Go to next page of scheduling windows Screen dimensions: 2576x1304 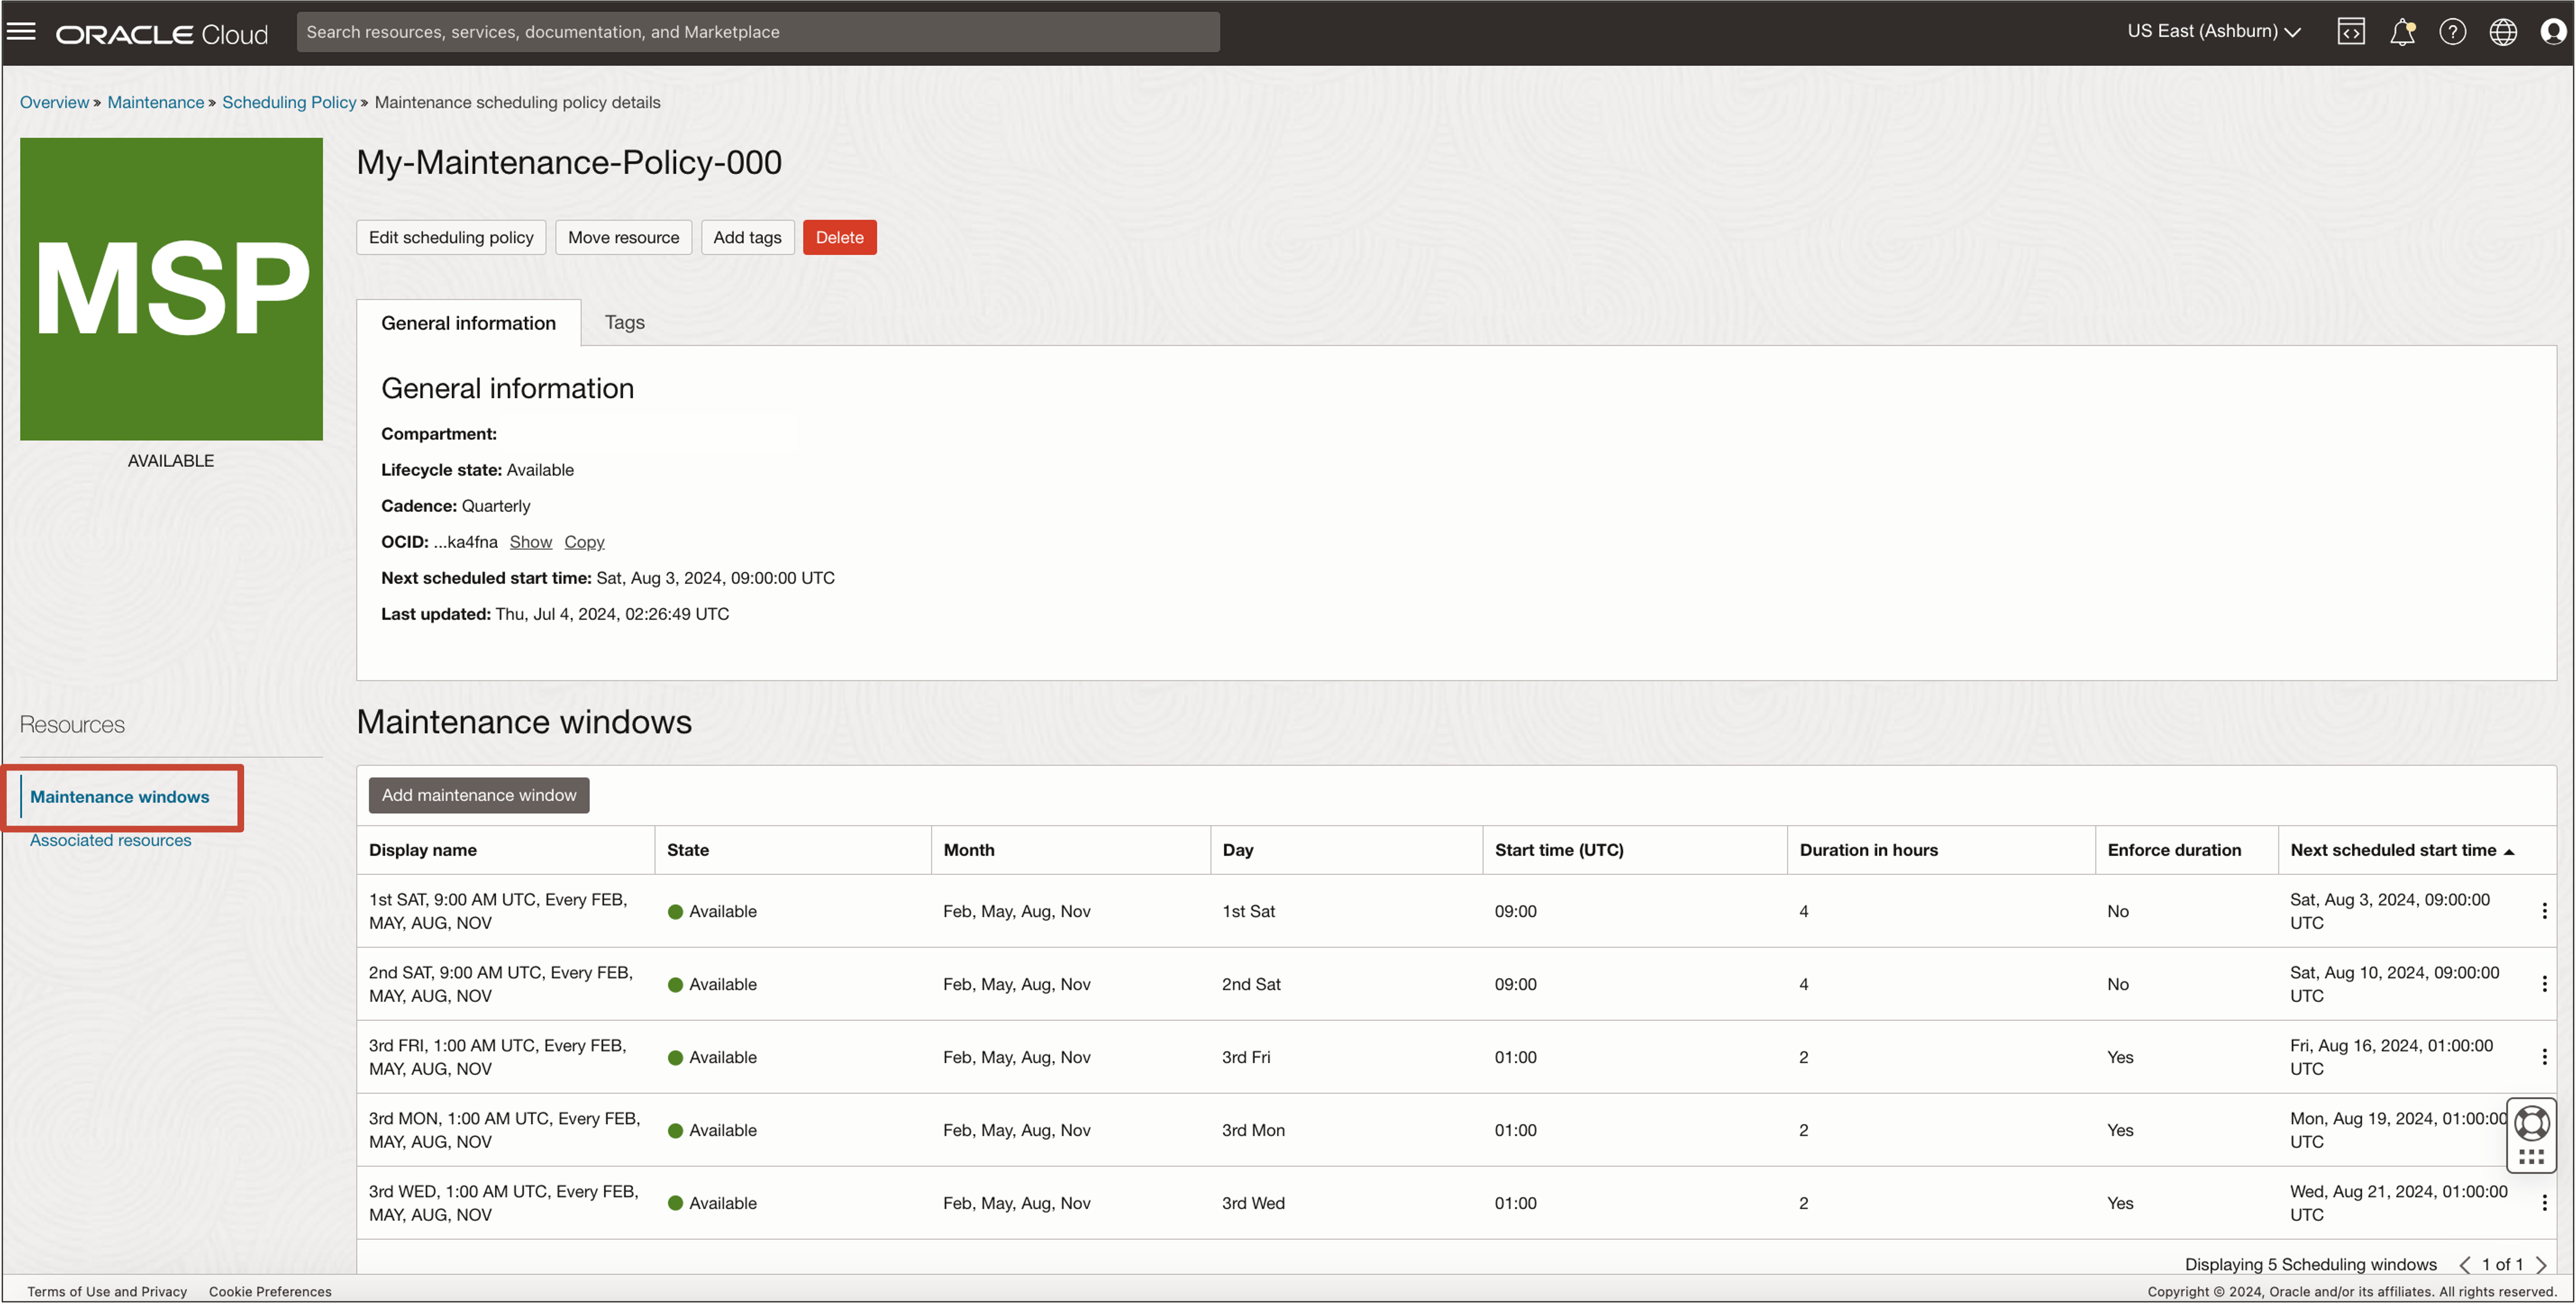pos(2541,1265)
